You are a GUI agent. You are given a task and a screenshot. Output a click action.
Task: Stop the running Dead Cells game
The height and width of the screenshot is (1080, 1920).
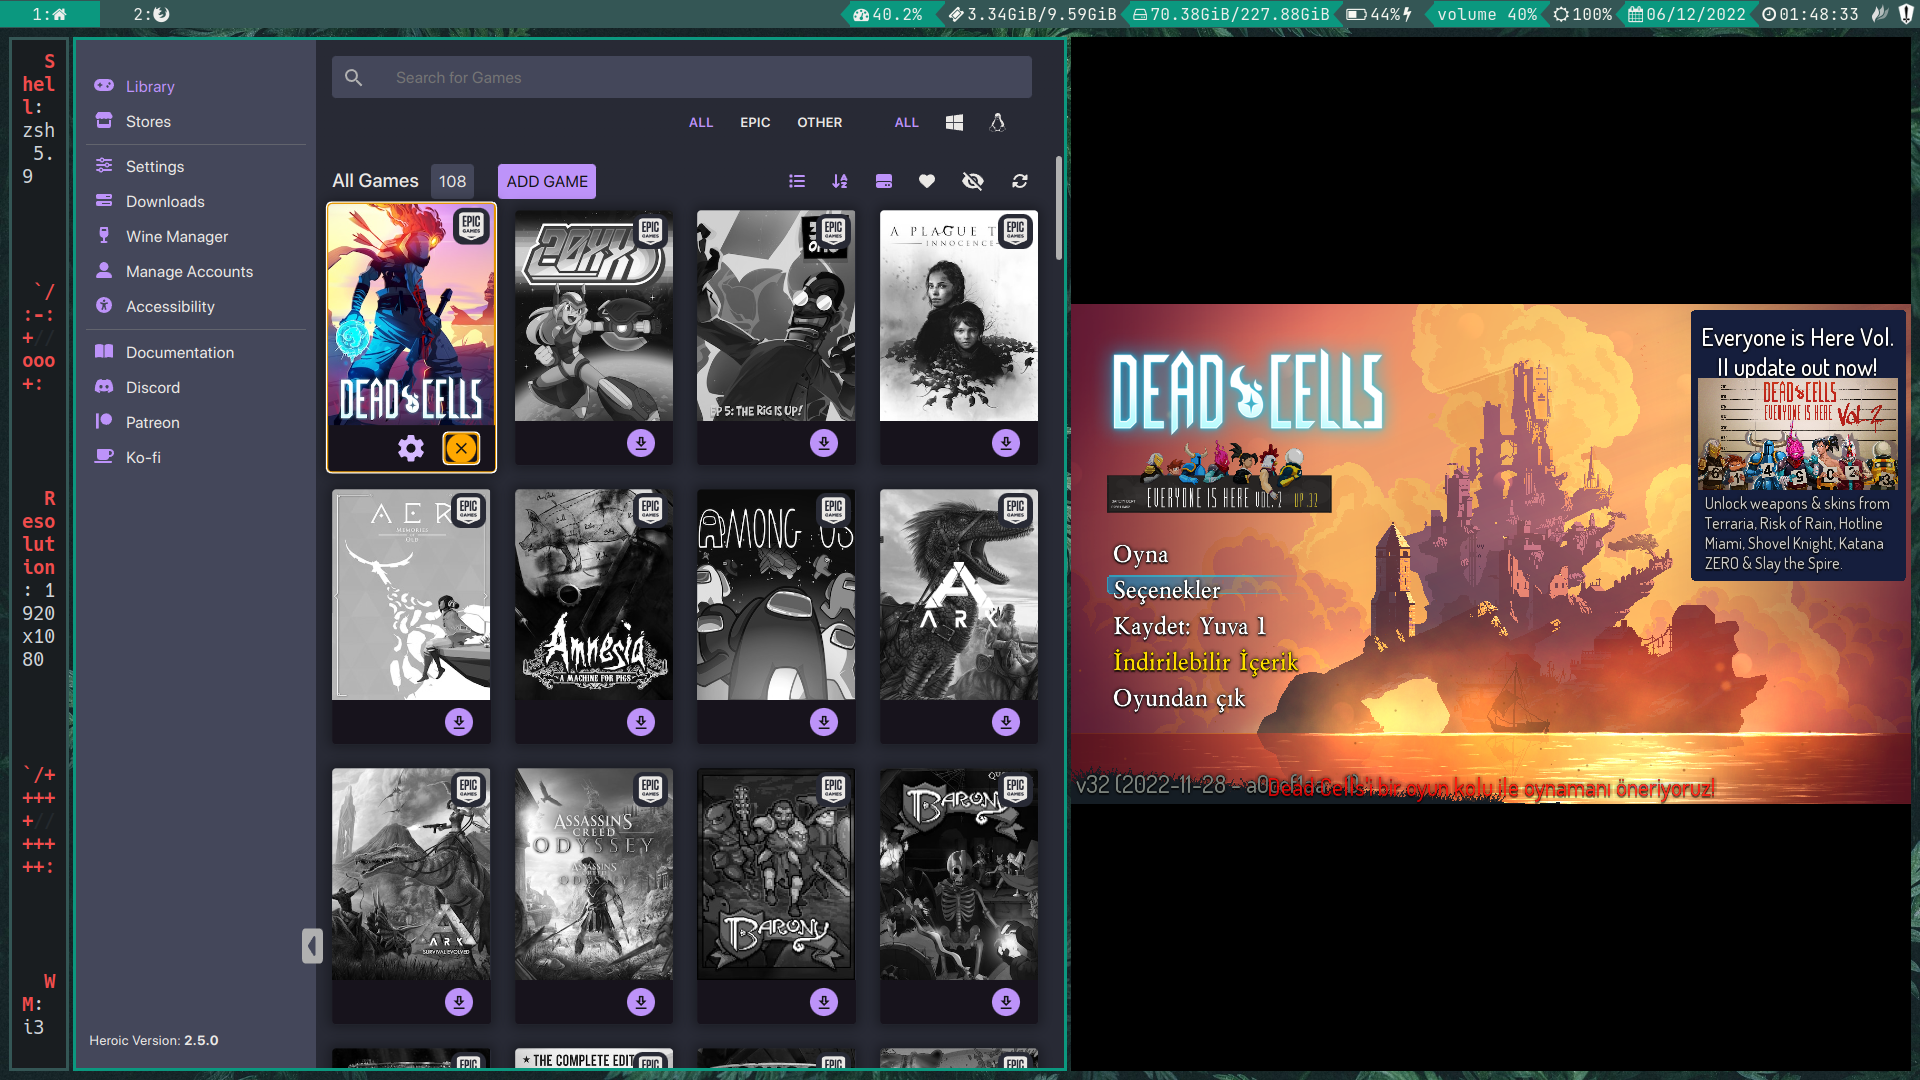(x=461, y=448)
